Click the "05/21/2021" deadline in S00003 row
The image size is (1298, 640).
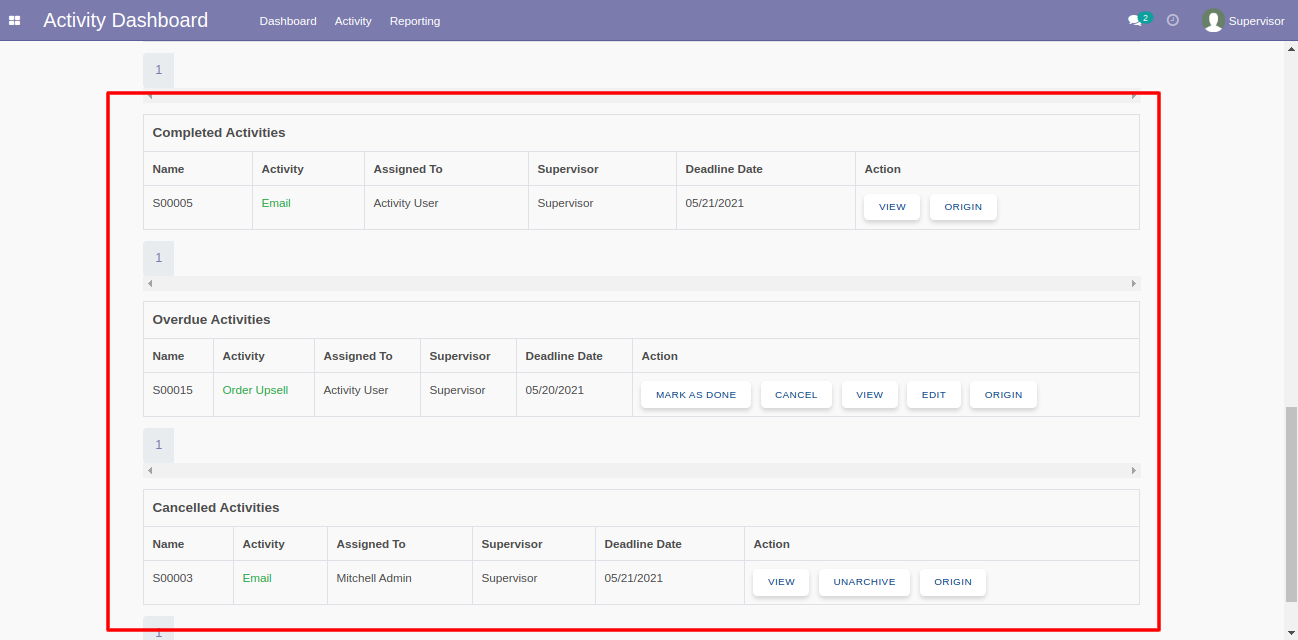tap(634, 578)
